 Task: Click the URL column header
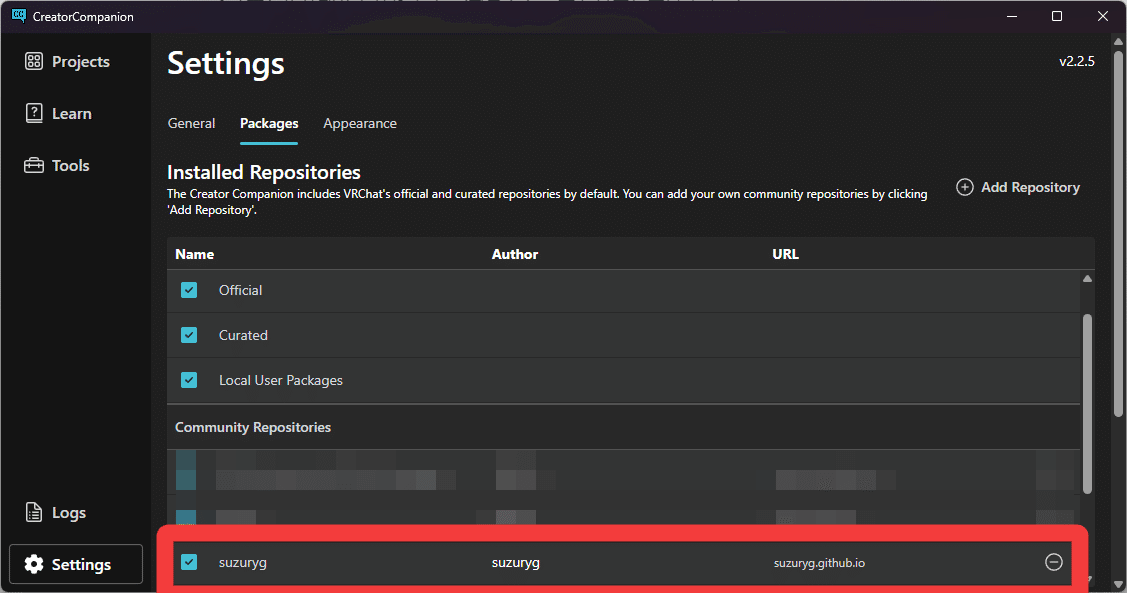tap(786, 254)
